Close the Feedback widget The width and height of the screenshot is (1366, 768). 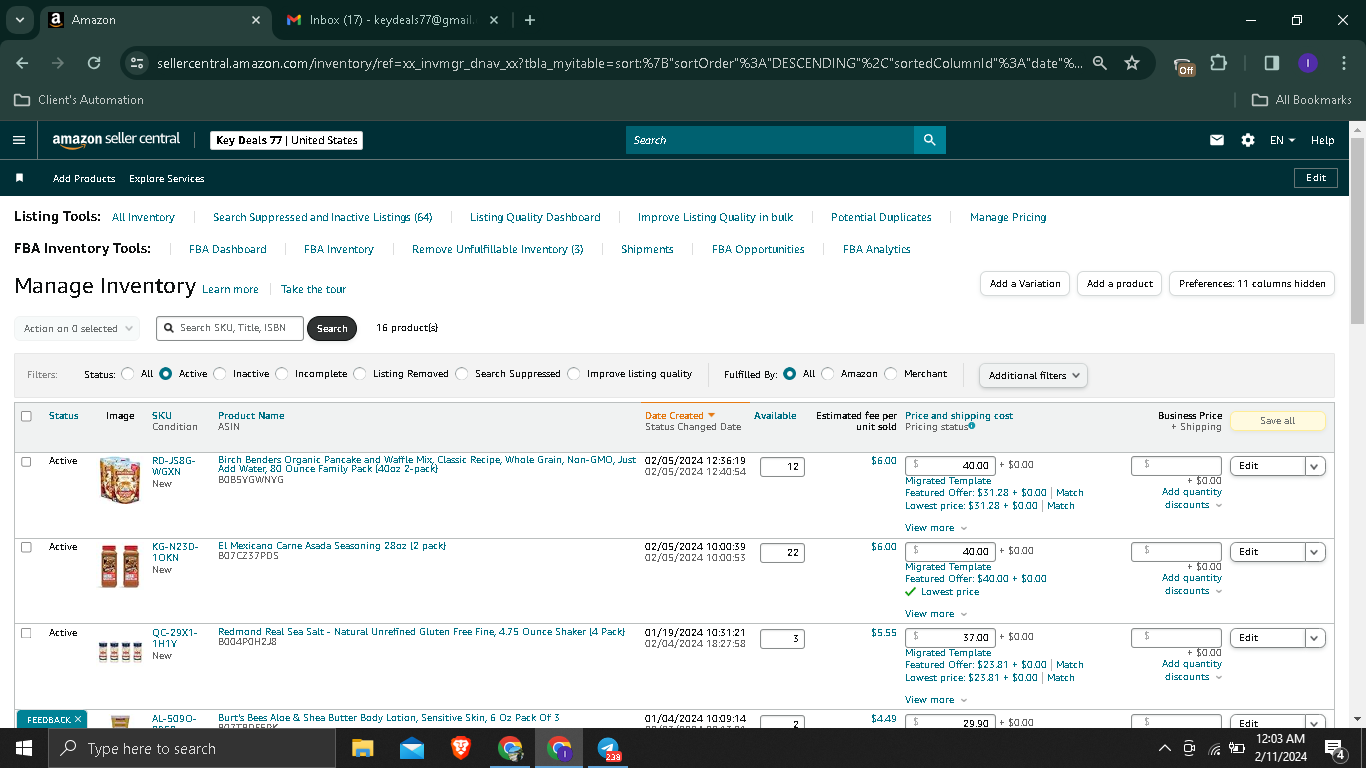78,719
